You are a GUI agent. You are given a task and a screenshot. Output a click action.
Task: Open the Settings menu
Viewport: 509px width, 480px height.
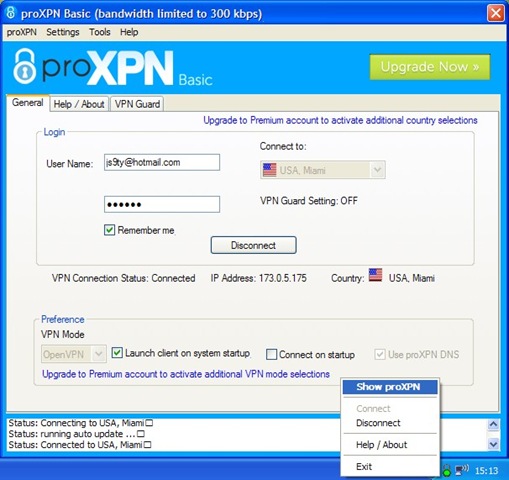click(63, 32)
